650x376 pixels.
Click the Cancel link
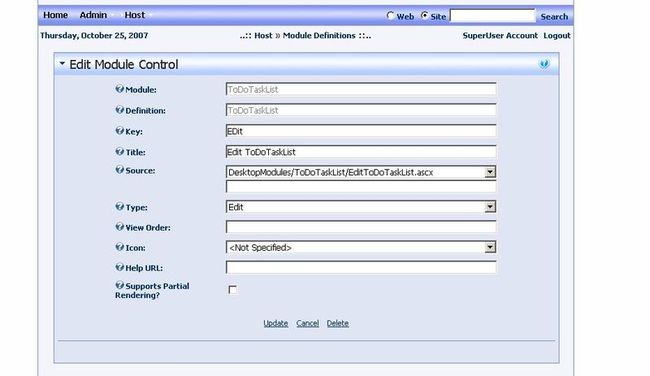click(x=308, y=323)
